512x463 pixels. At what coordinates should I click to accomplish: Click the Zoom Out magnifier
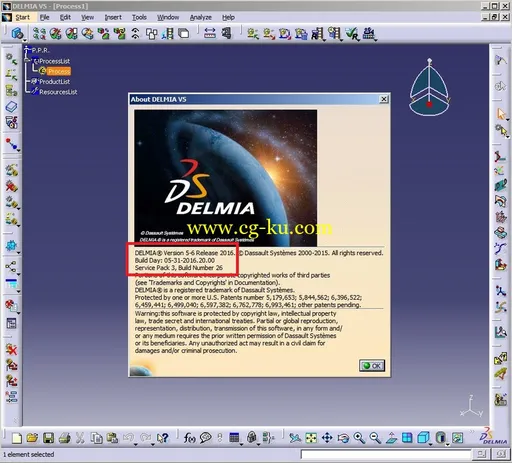tap(375, 438)
